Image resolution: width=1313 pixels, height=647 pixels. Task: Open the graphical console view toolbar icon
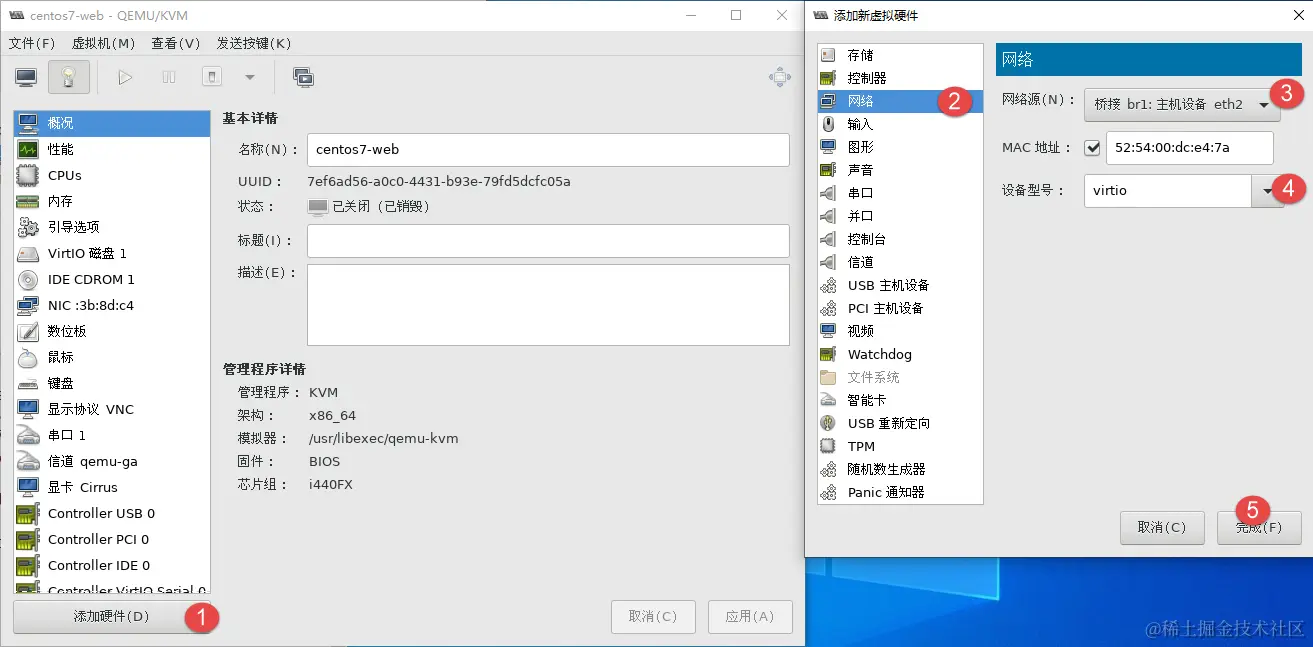tap(26, 77)
